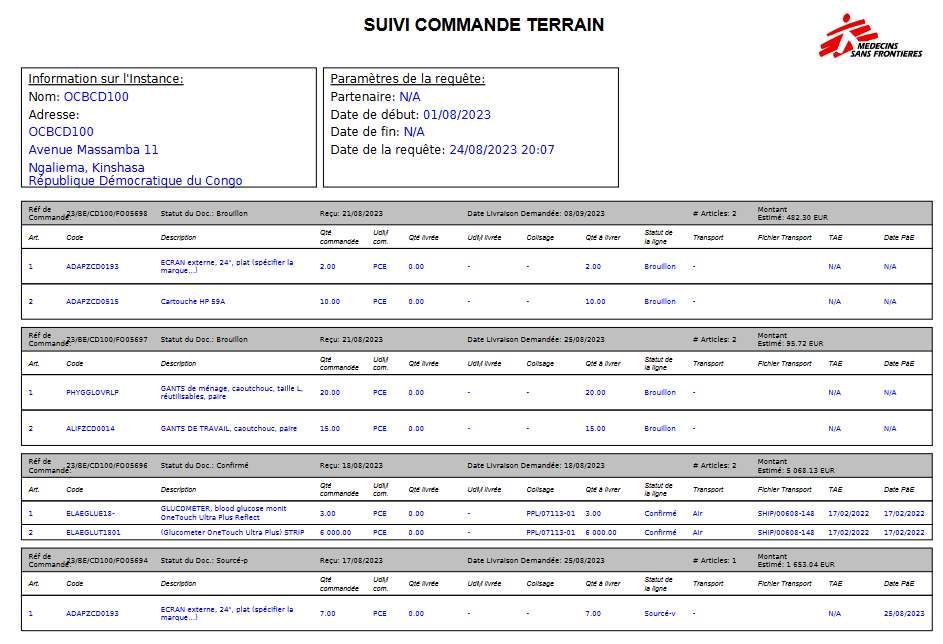This screenshot has height=644, width=943.
Task: Open order header ending in FO05697
Action: point(106,339)
